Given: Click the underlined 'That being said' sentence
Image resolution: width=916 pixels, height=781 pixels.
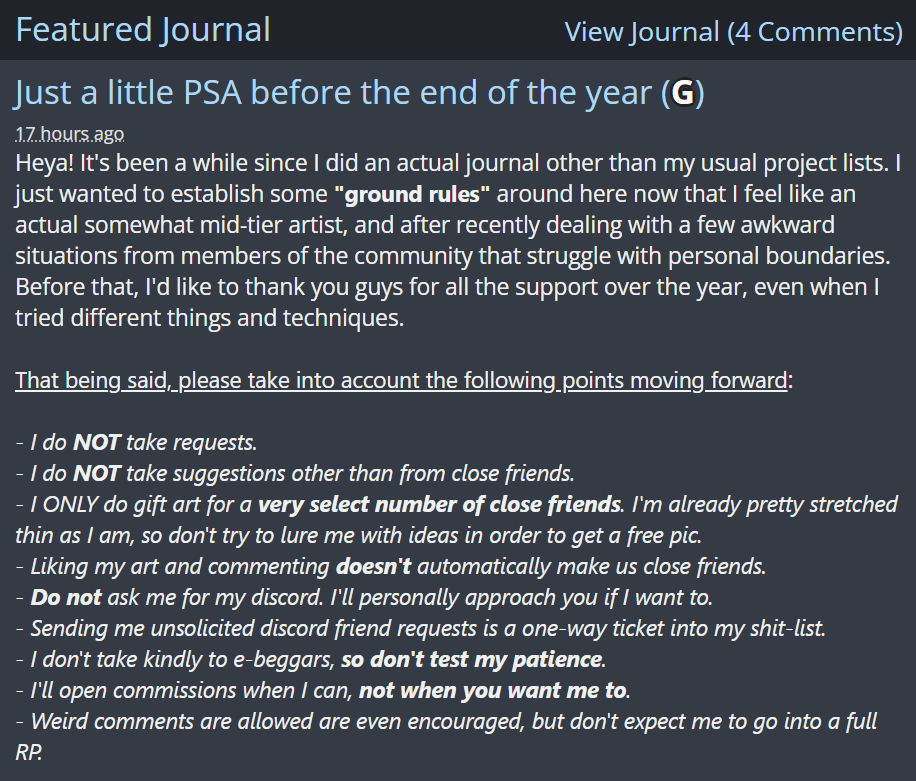Looking at the screenshot, I should (400, 381).
